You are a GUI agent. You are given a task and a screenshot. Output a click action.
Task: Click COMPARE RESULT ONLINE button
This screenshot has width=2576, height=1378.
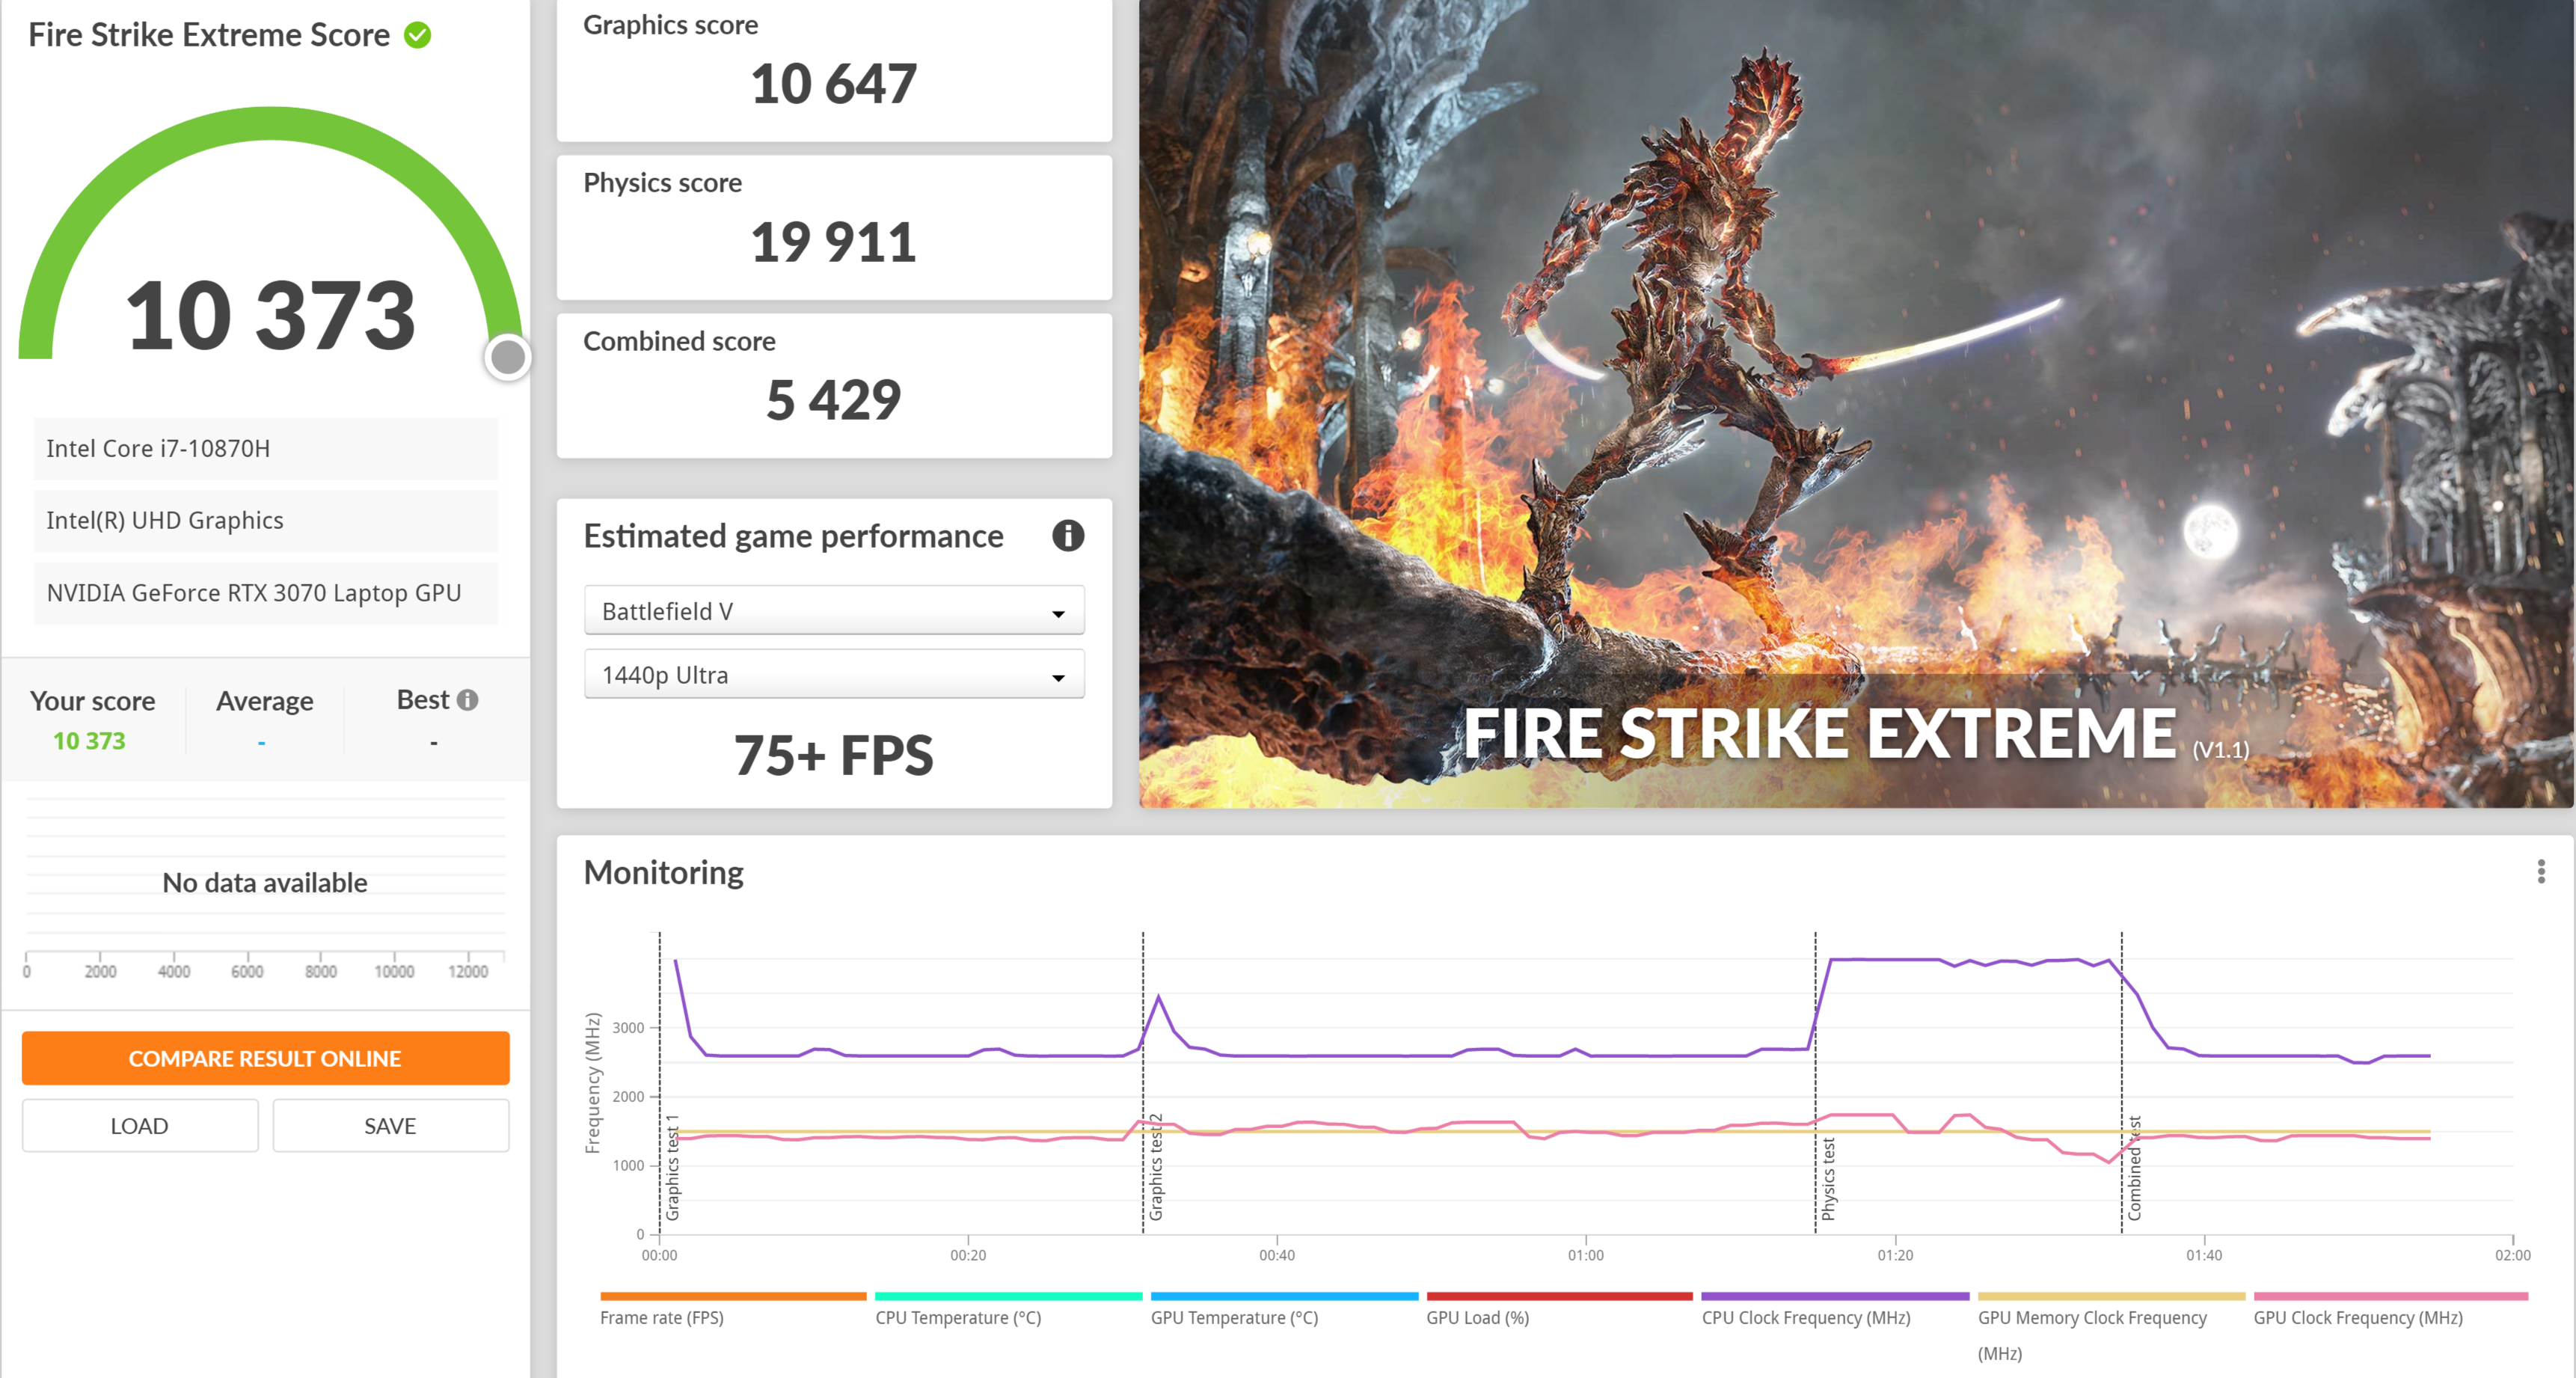266,1058
